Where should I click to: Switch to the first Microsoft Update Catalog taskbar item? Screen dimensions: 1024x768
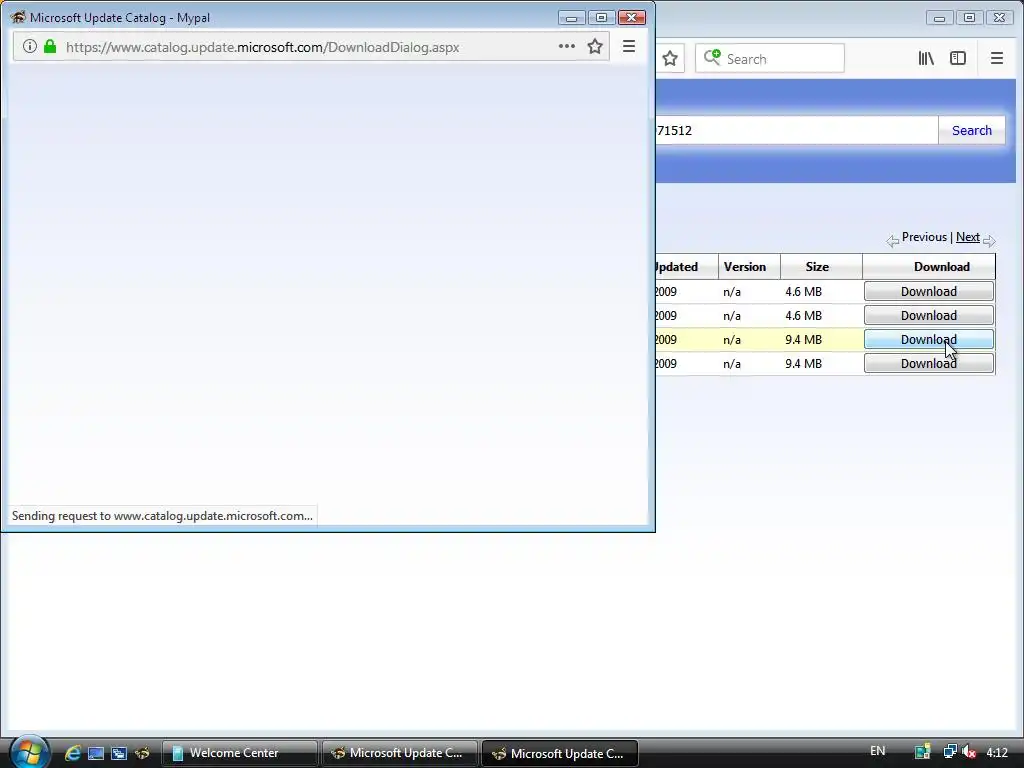(x=400, y=753)
